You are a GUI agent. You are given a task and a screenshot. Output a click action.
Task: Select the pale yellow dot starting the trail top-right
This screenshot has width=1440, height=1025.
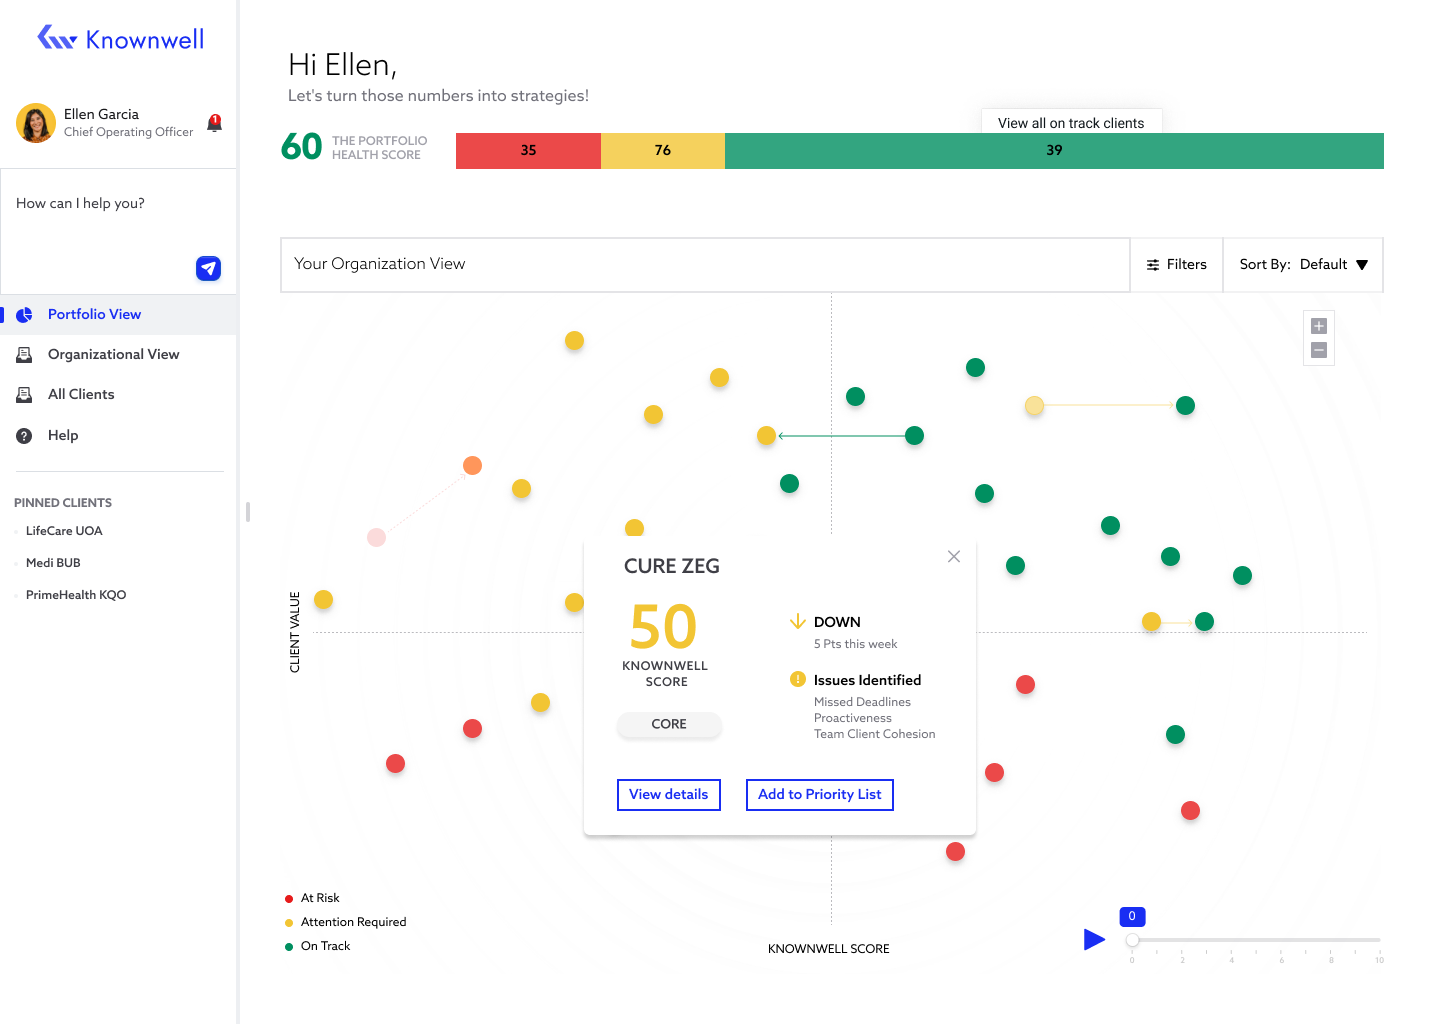[x=1035, y=405]
